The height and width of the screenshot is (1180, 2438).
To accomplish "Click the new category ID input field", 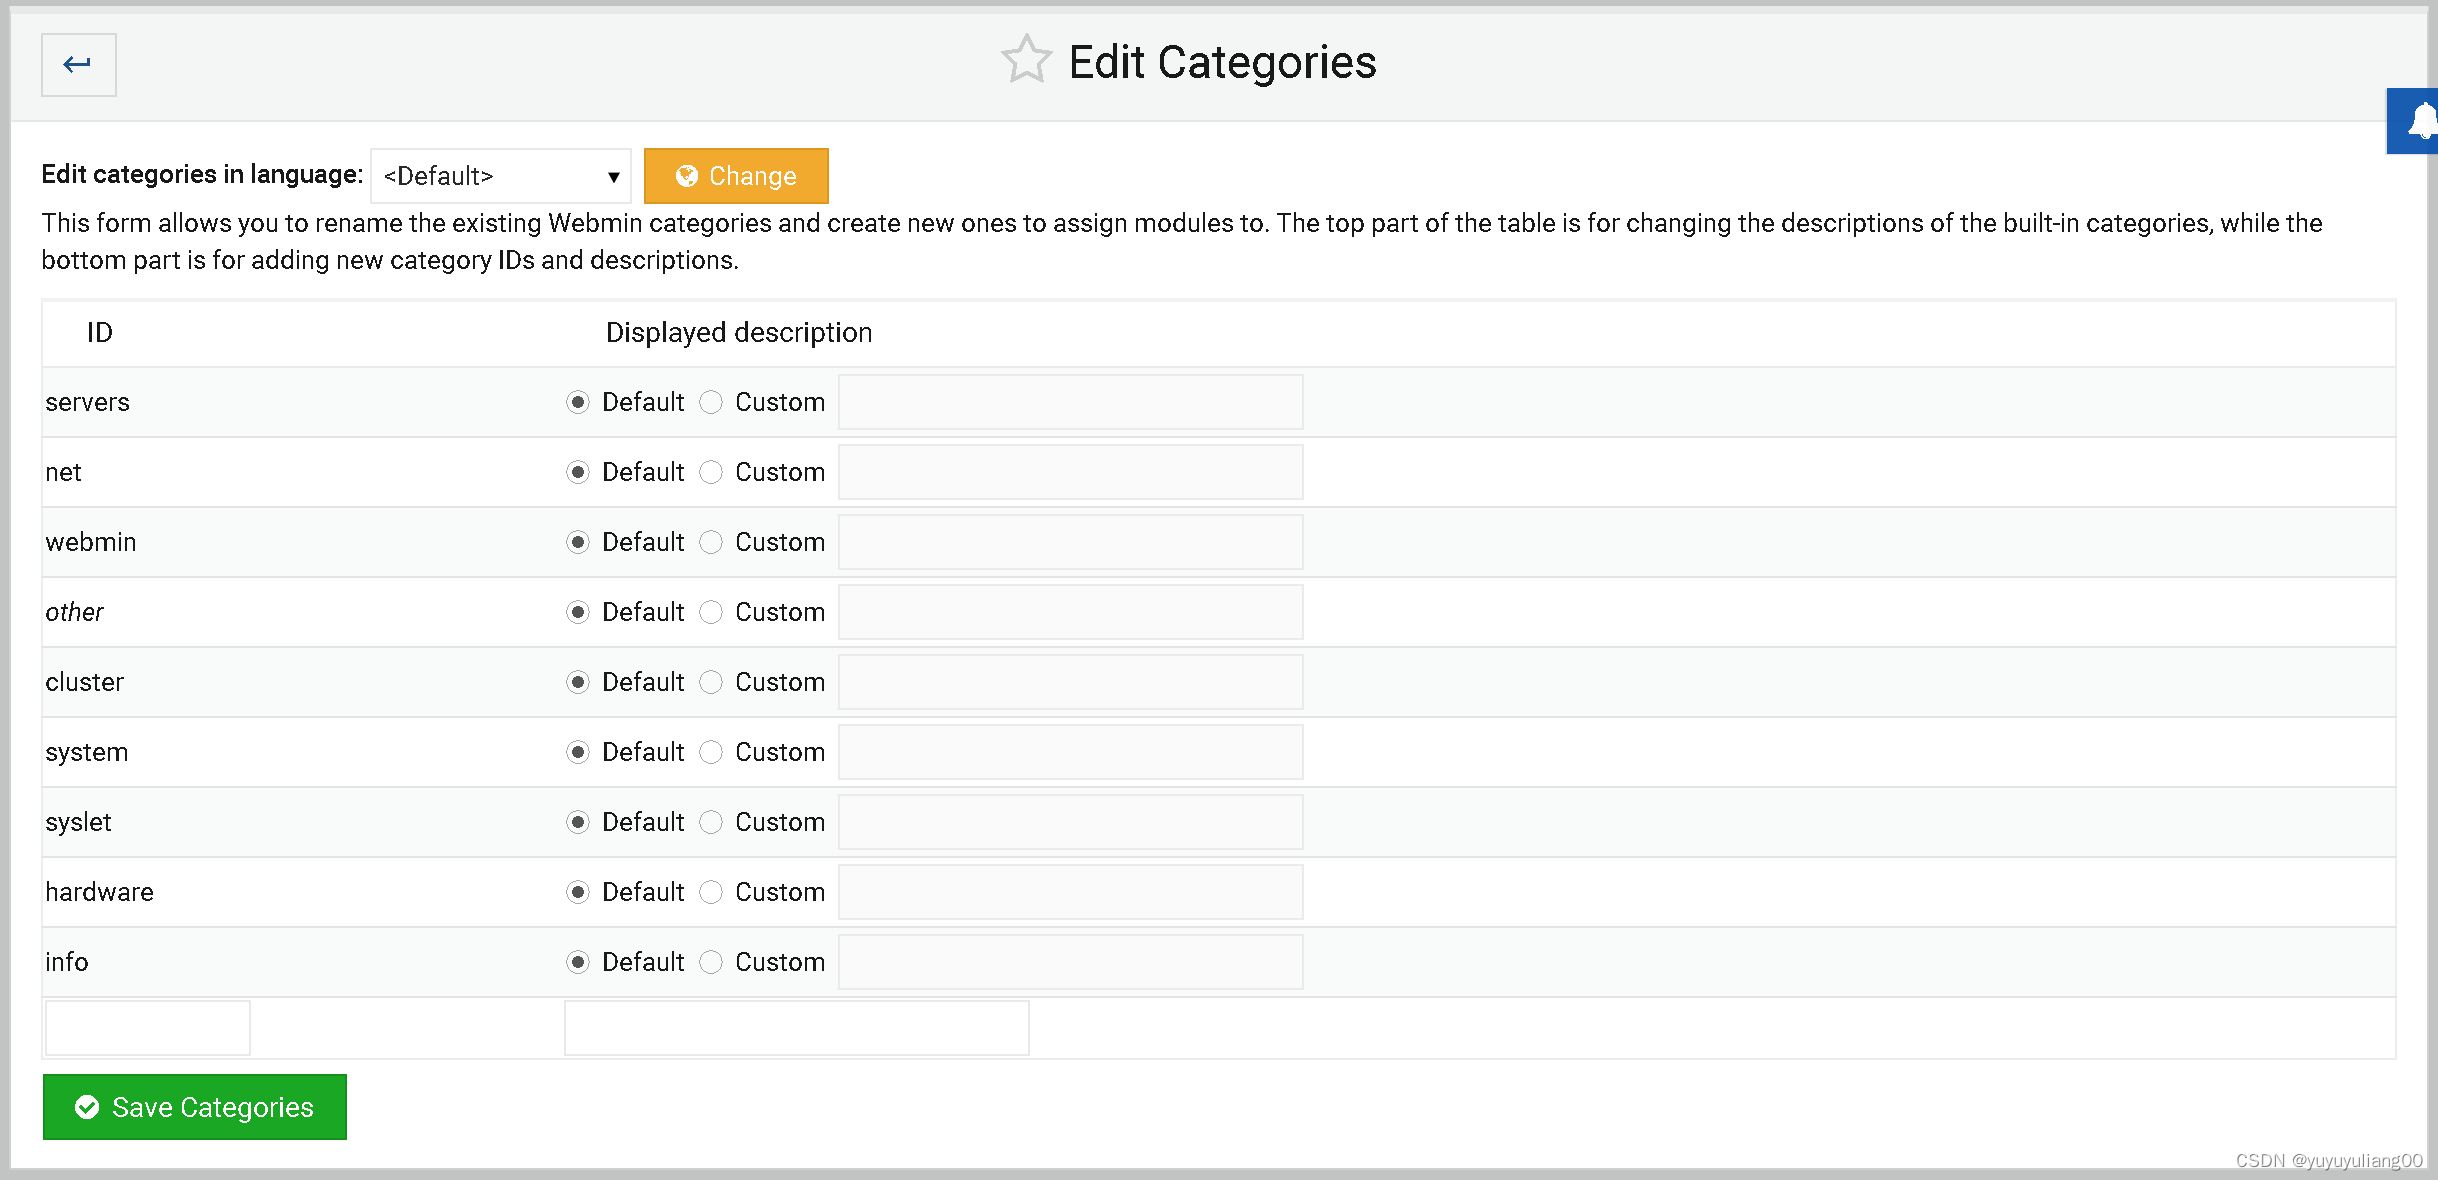I will click(146, 1027).
